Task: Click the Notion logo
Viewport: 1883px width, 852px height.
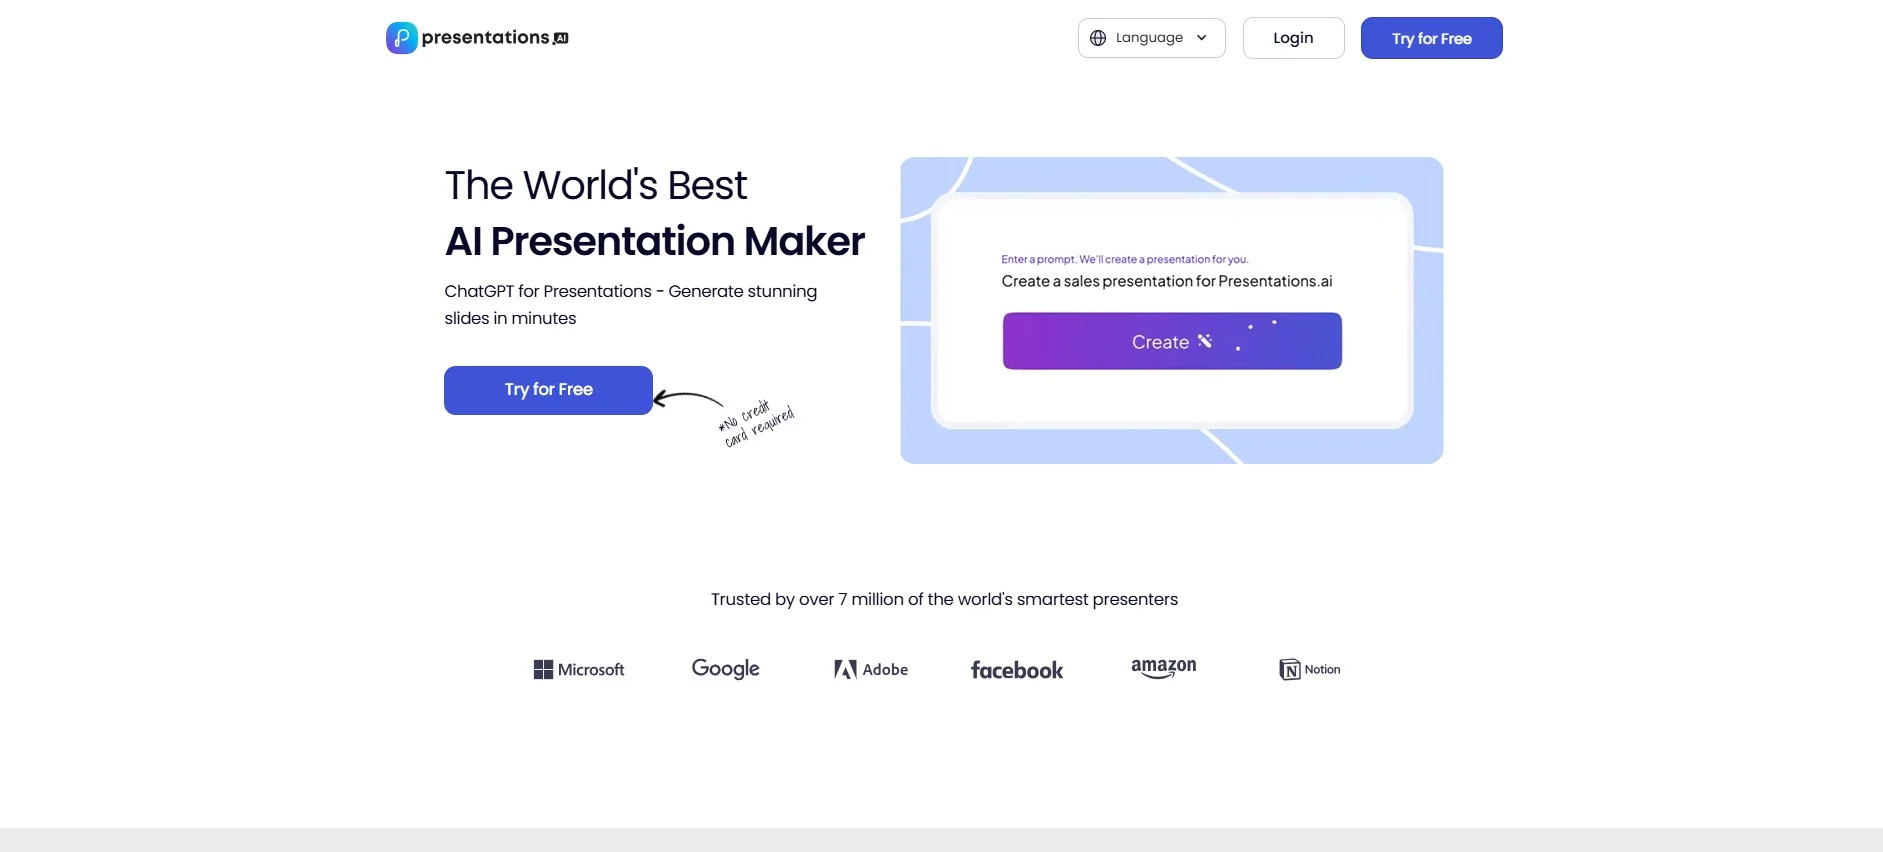Action: click(x=1309, y=670)
